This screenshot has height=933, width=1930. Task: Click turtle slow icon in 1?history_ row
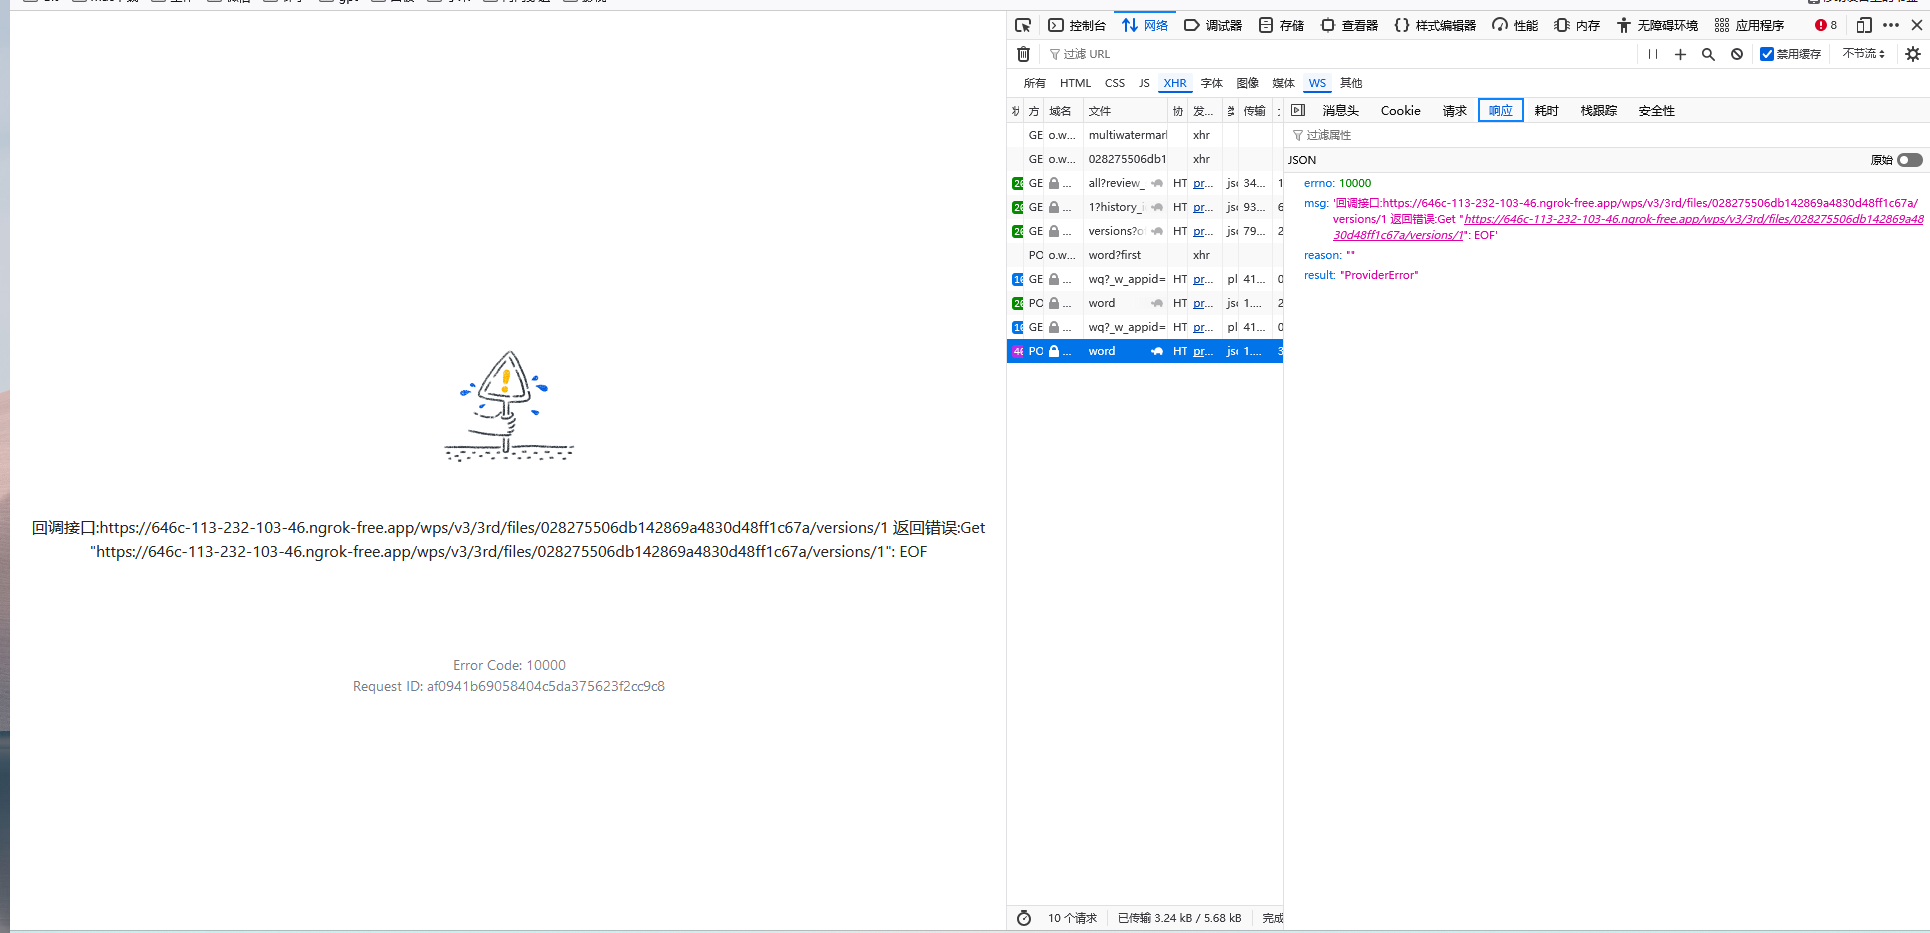coord(1157,207)
